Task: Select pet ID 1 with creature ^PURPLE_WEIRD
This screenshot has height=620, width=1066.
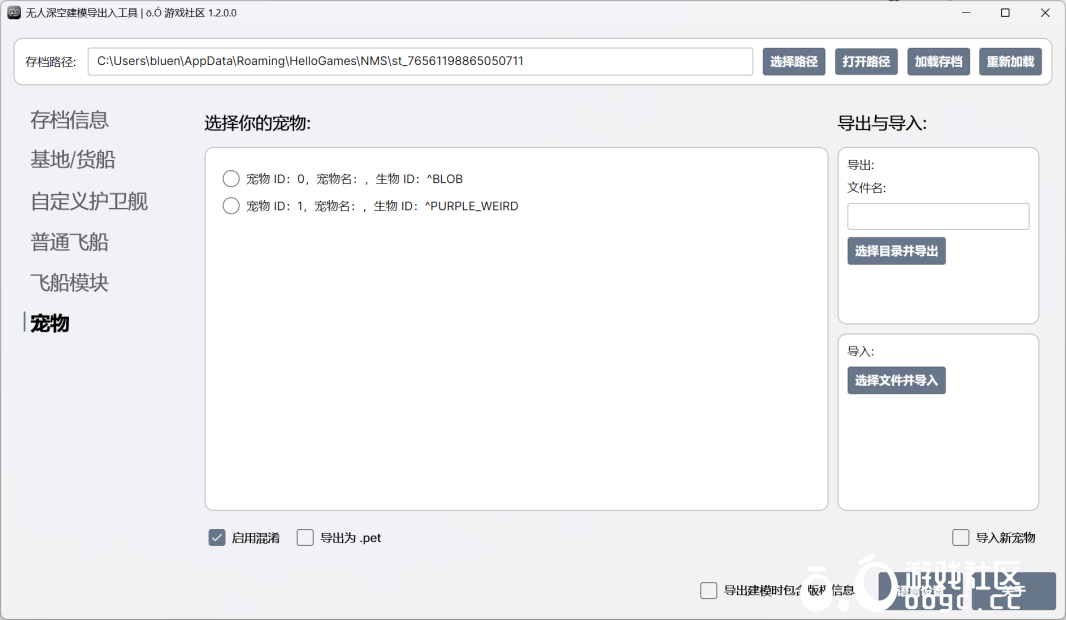Action: 231,206
